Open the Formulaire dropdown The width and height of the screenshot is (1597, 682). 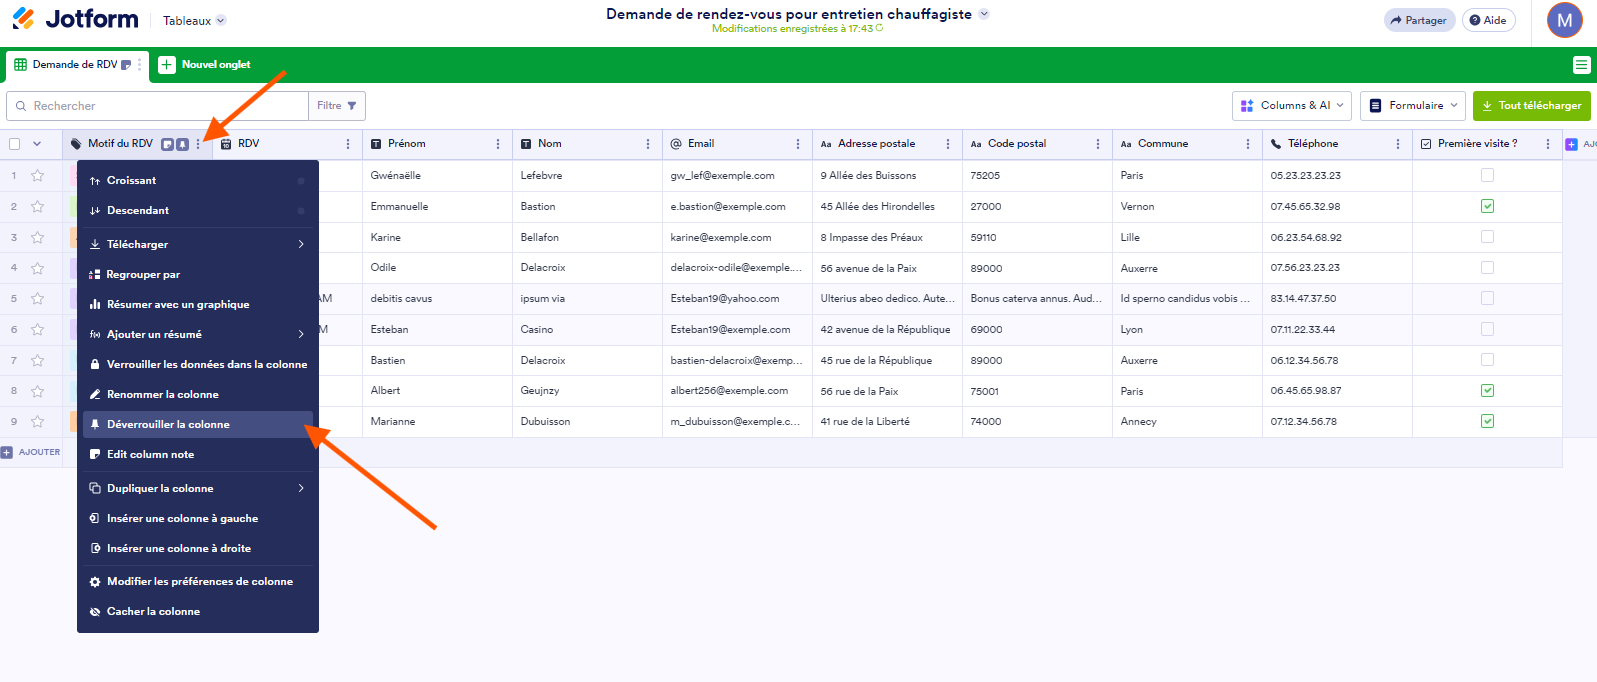(1413, 105)
